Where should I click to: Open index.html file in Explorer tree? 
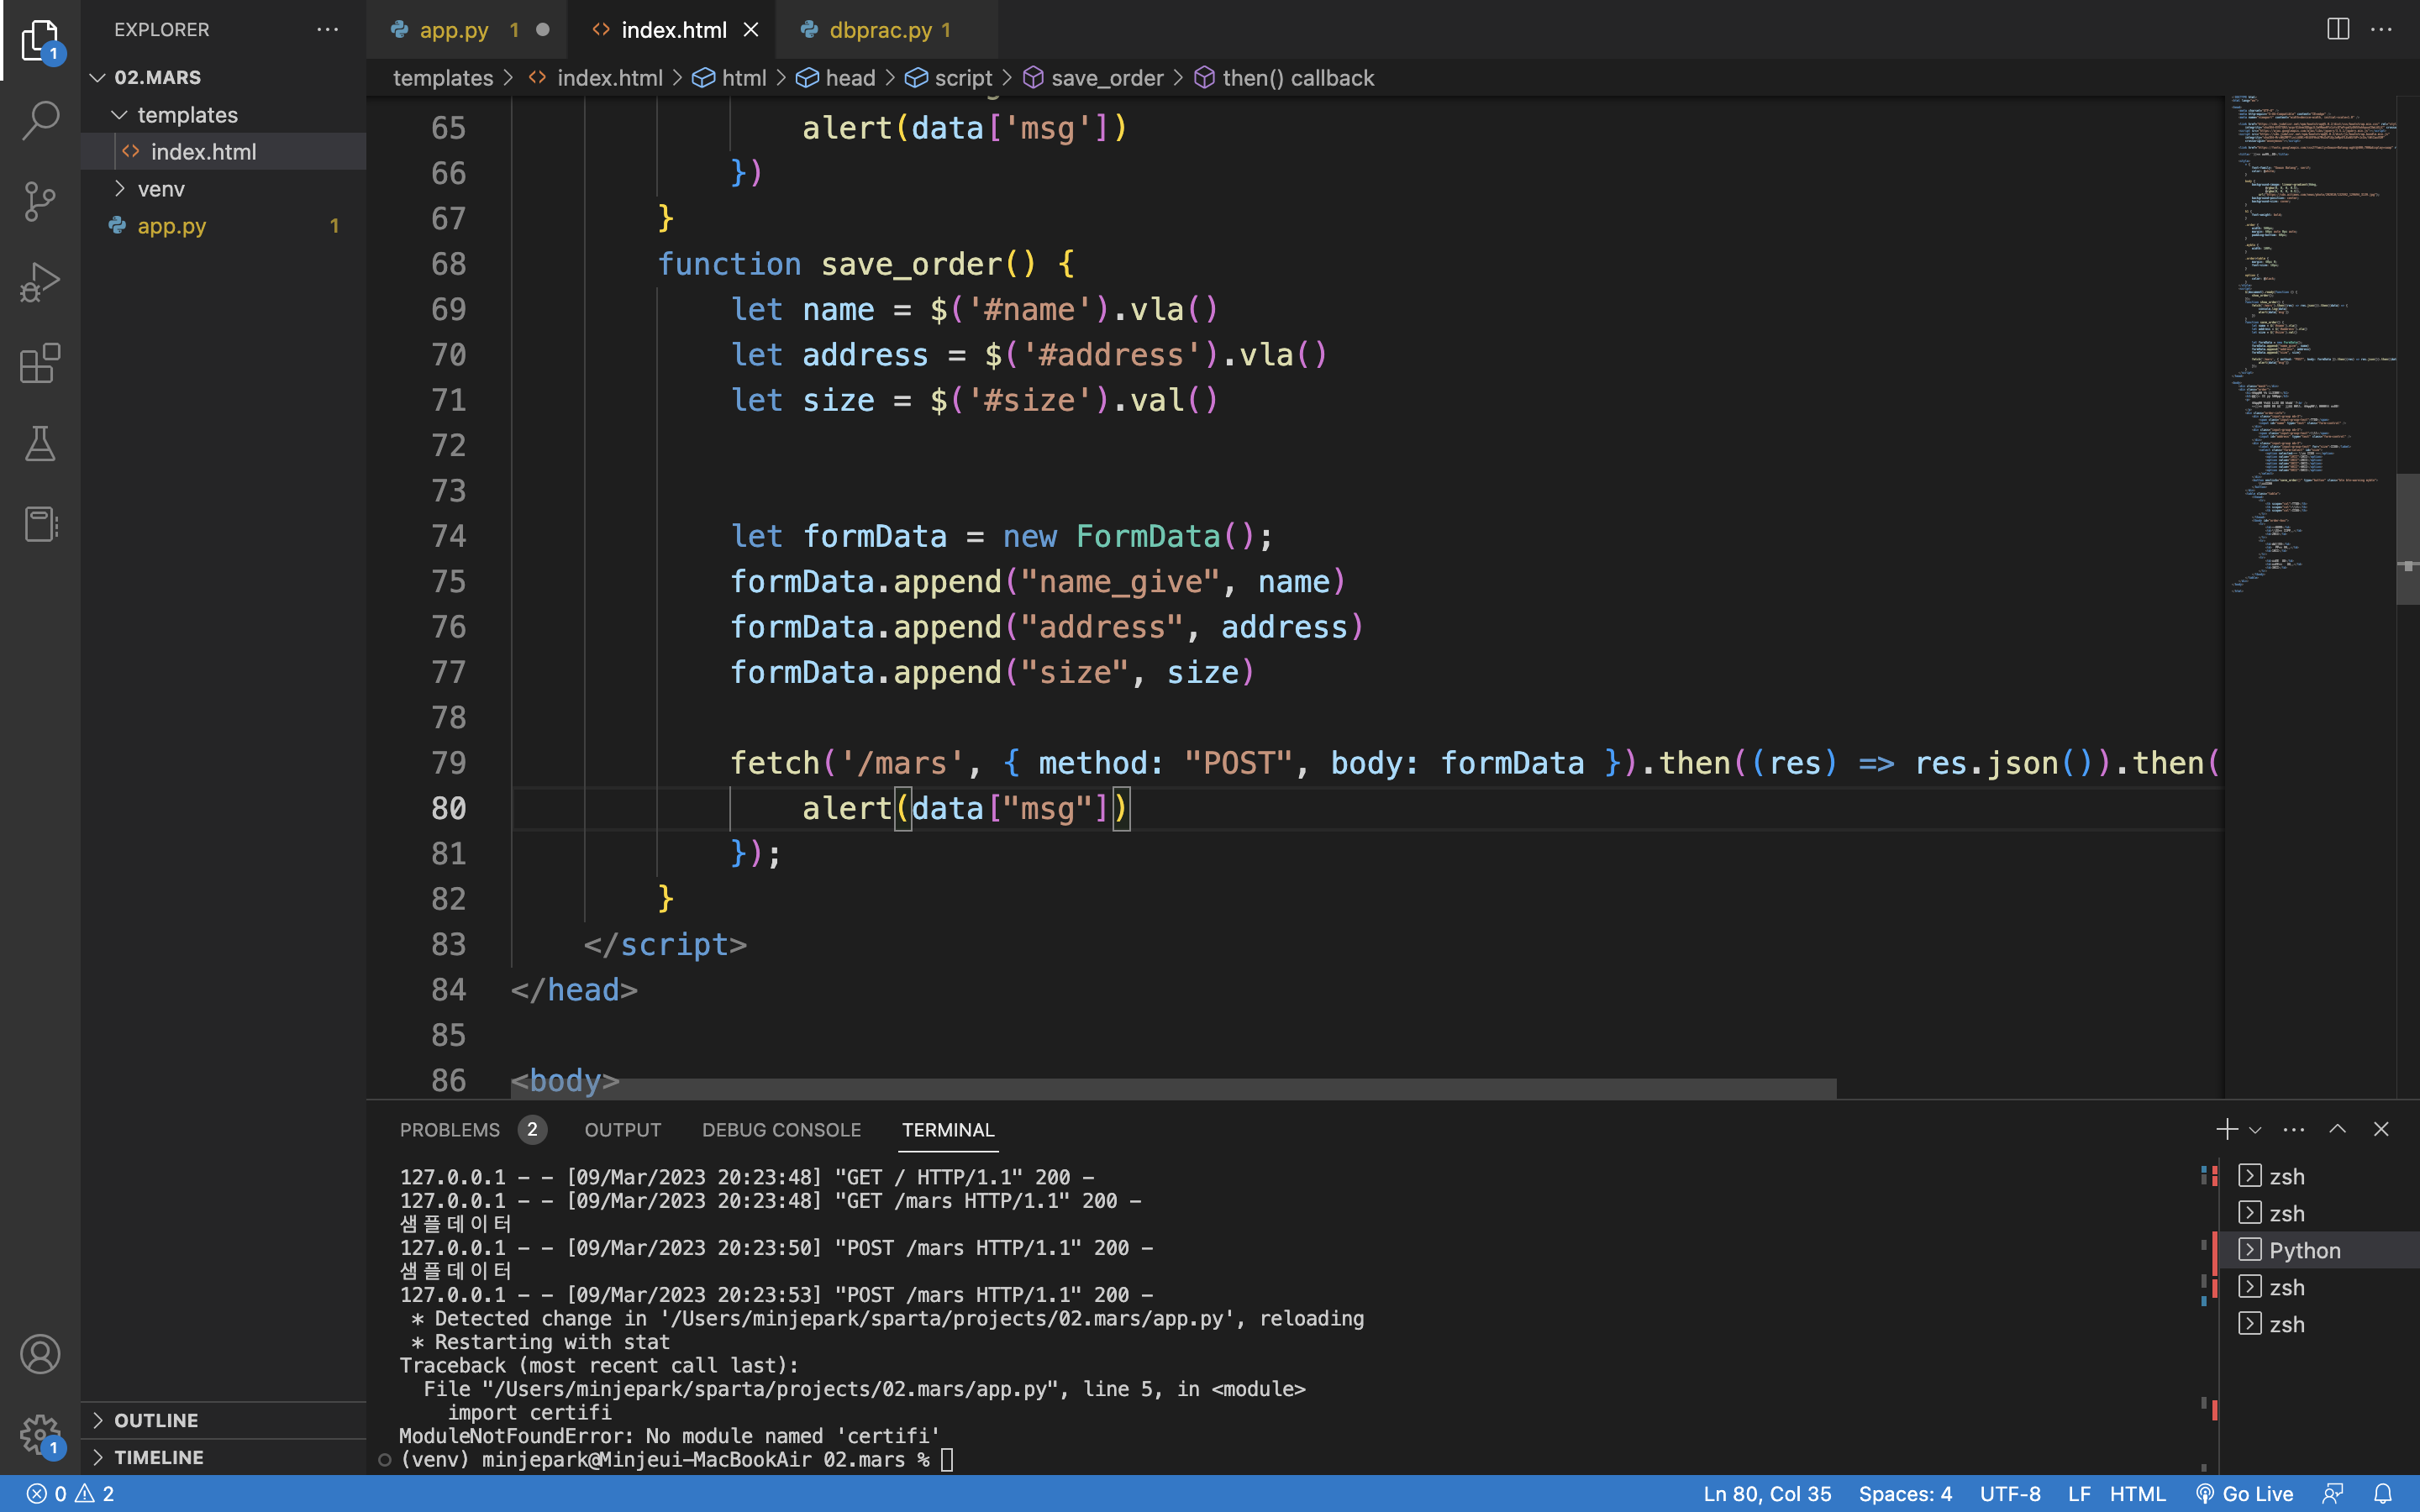click(x=224, y=151)
